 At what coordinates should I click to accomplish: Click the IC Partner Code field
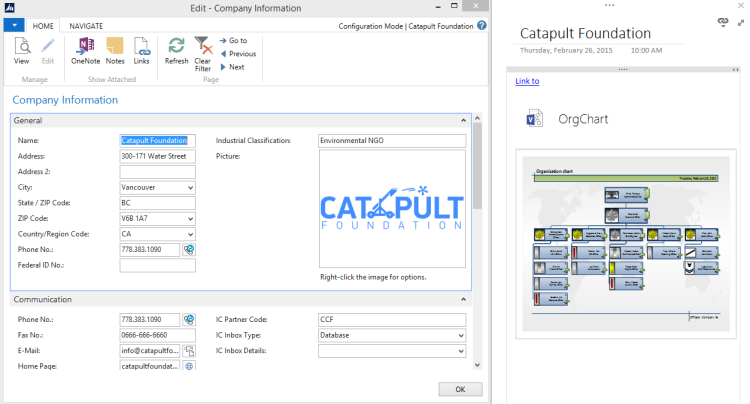392,319
